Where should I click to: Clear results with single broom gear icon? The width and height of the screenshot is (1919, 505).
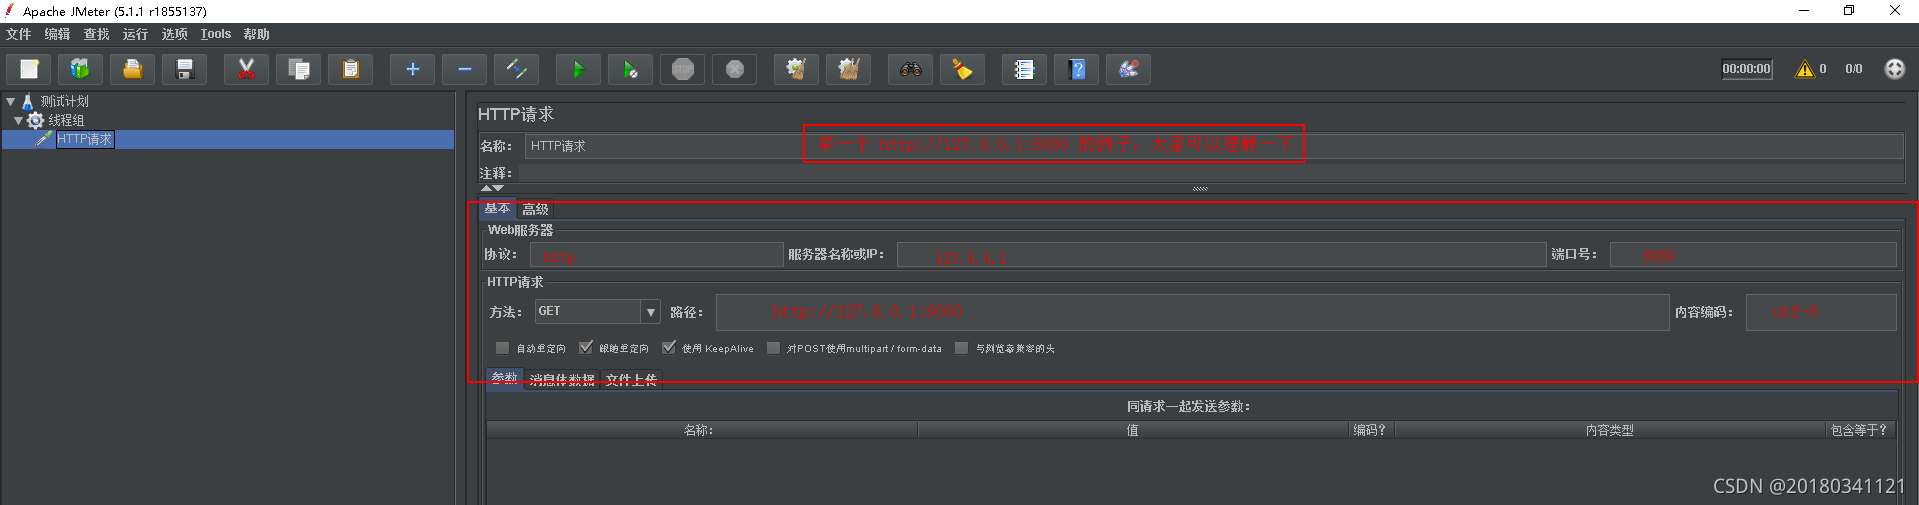click(x=796, y=69)
